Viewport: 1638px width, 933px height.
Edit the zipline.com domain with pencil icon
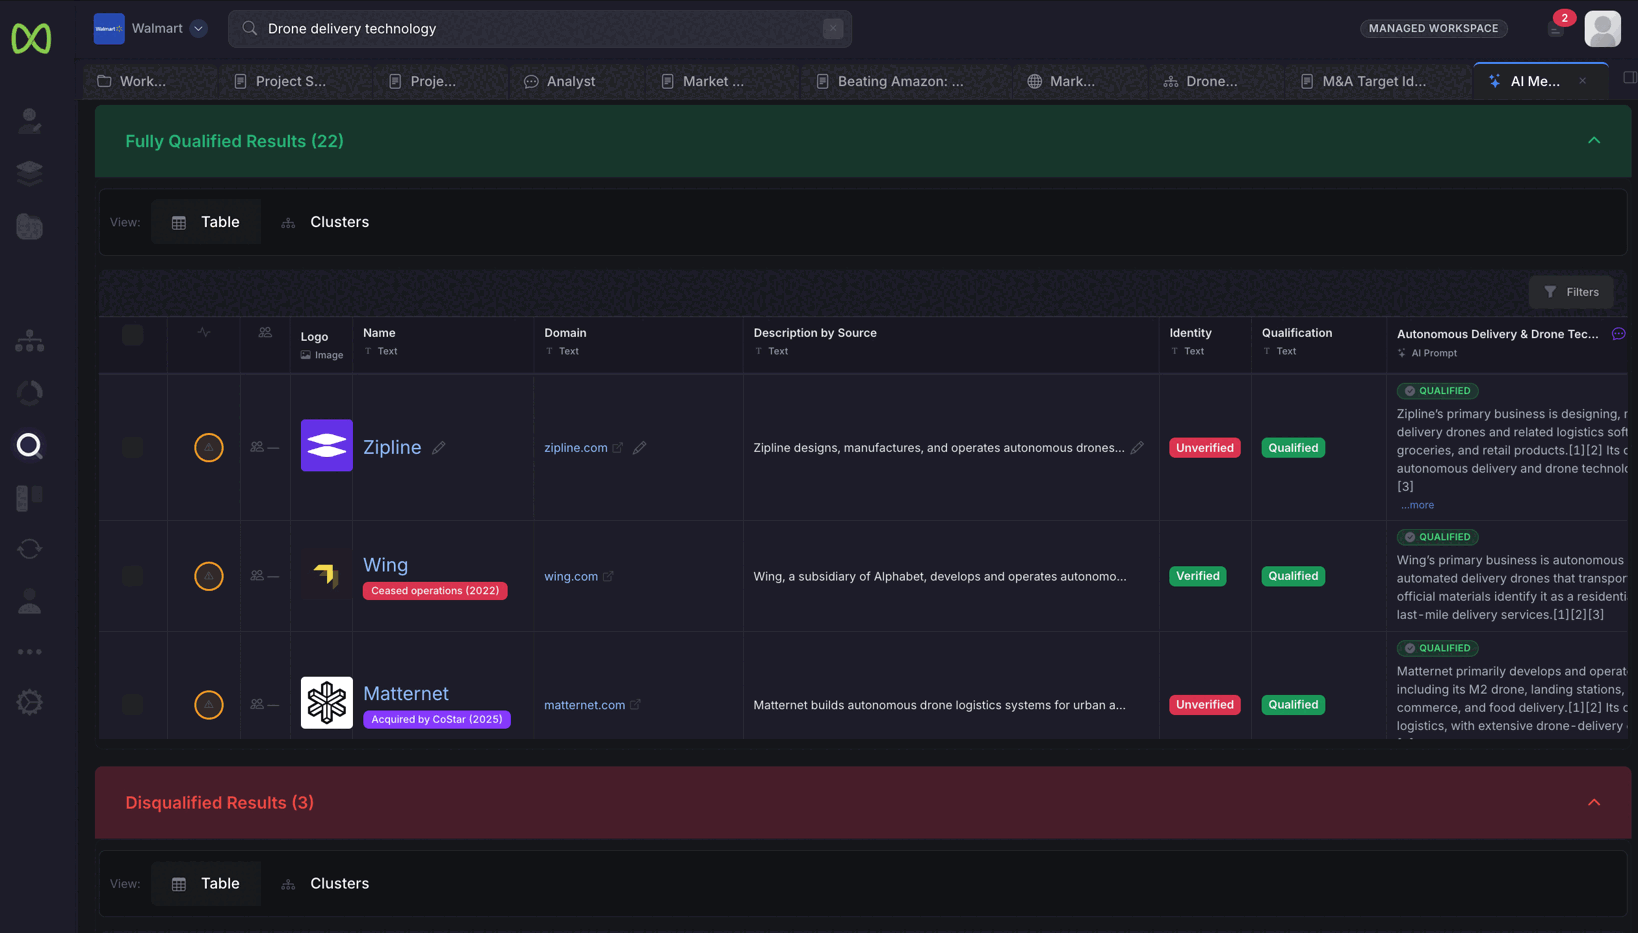coord(640,448)
